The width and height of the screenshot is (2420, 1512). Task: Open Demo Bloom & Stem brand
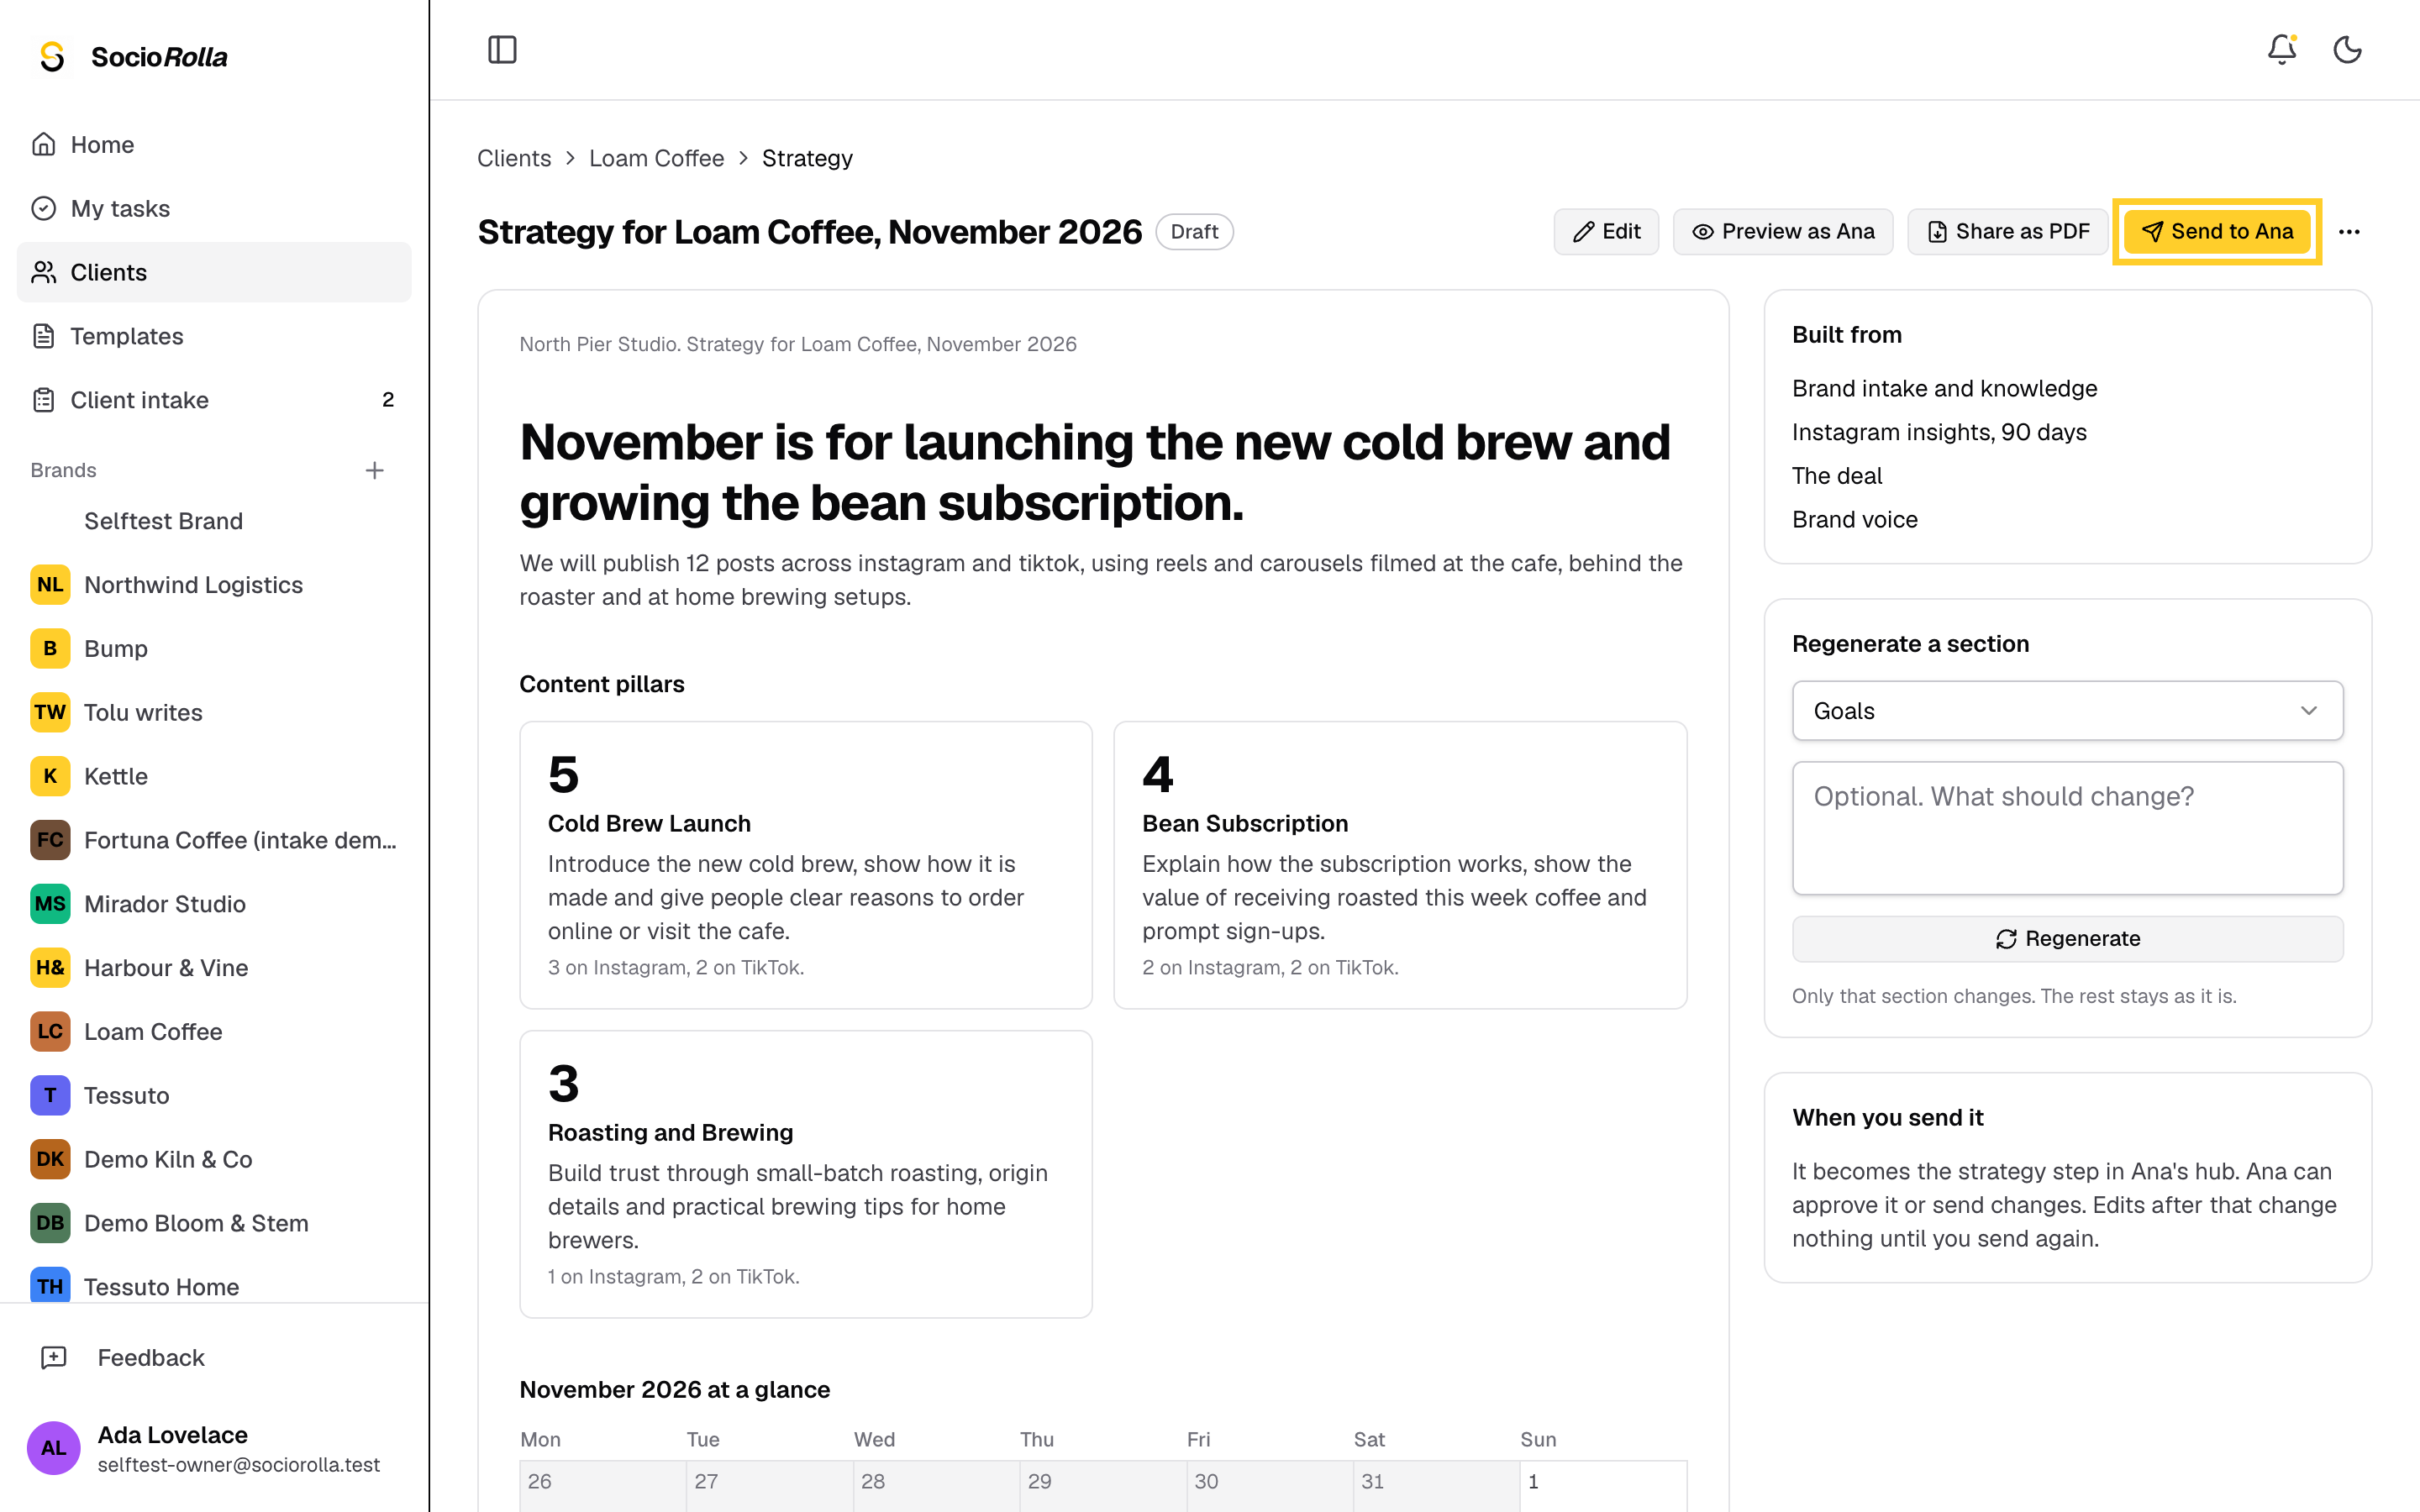tap(214, 1223)
